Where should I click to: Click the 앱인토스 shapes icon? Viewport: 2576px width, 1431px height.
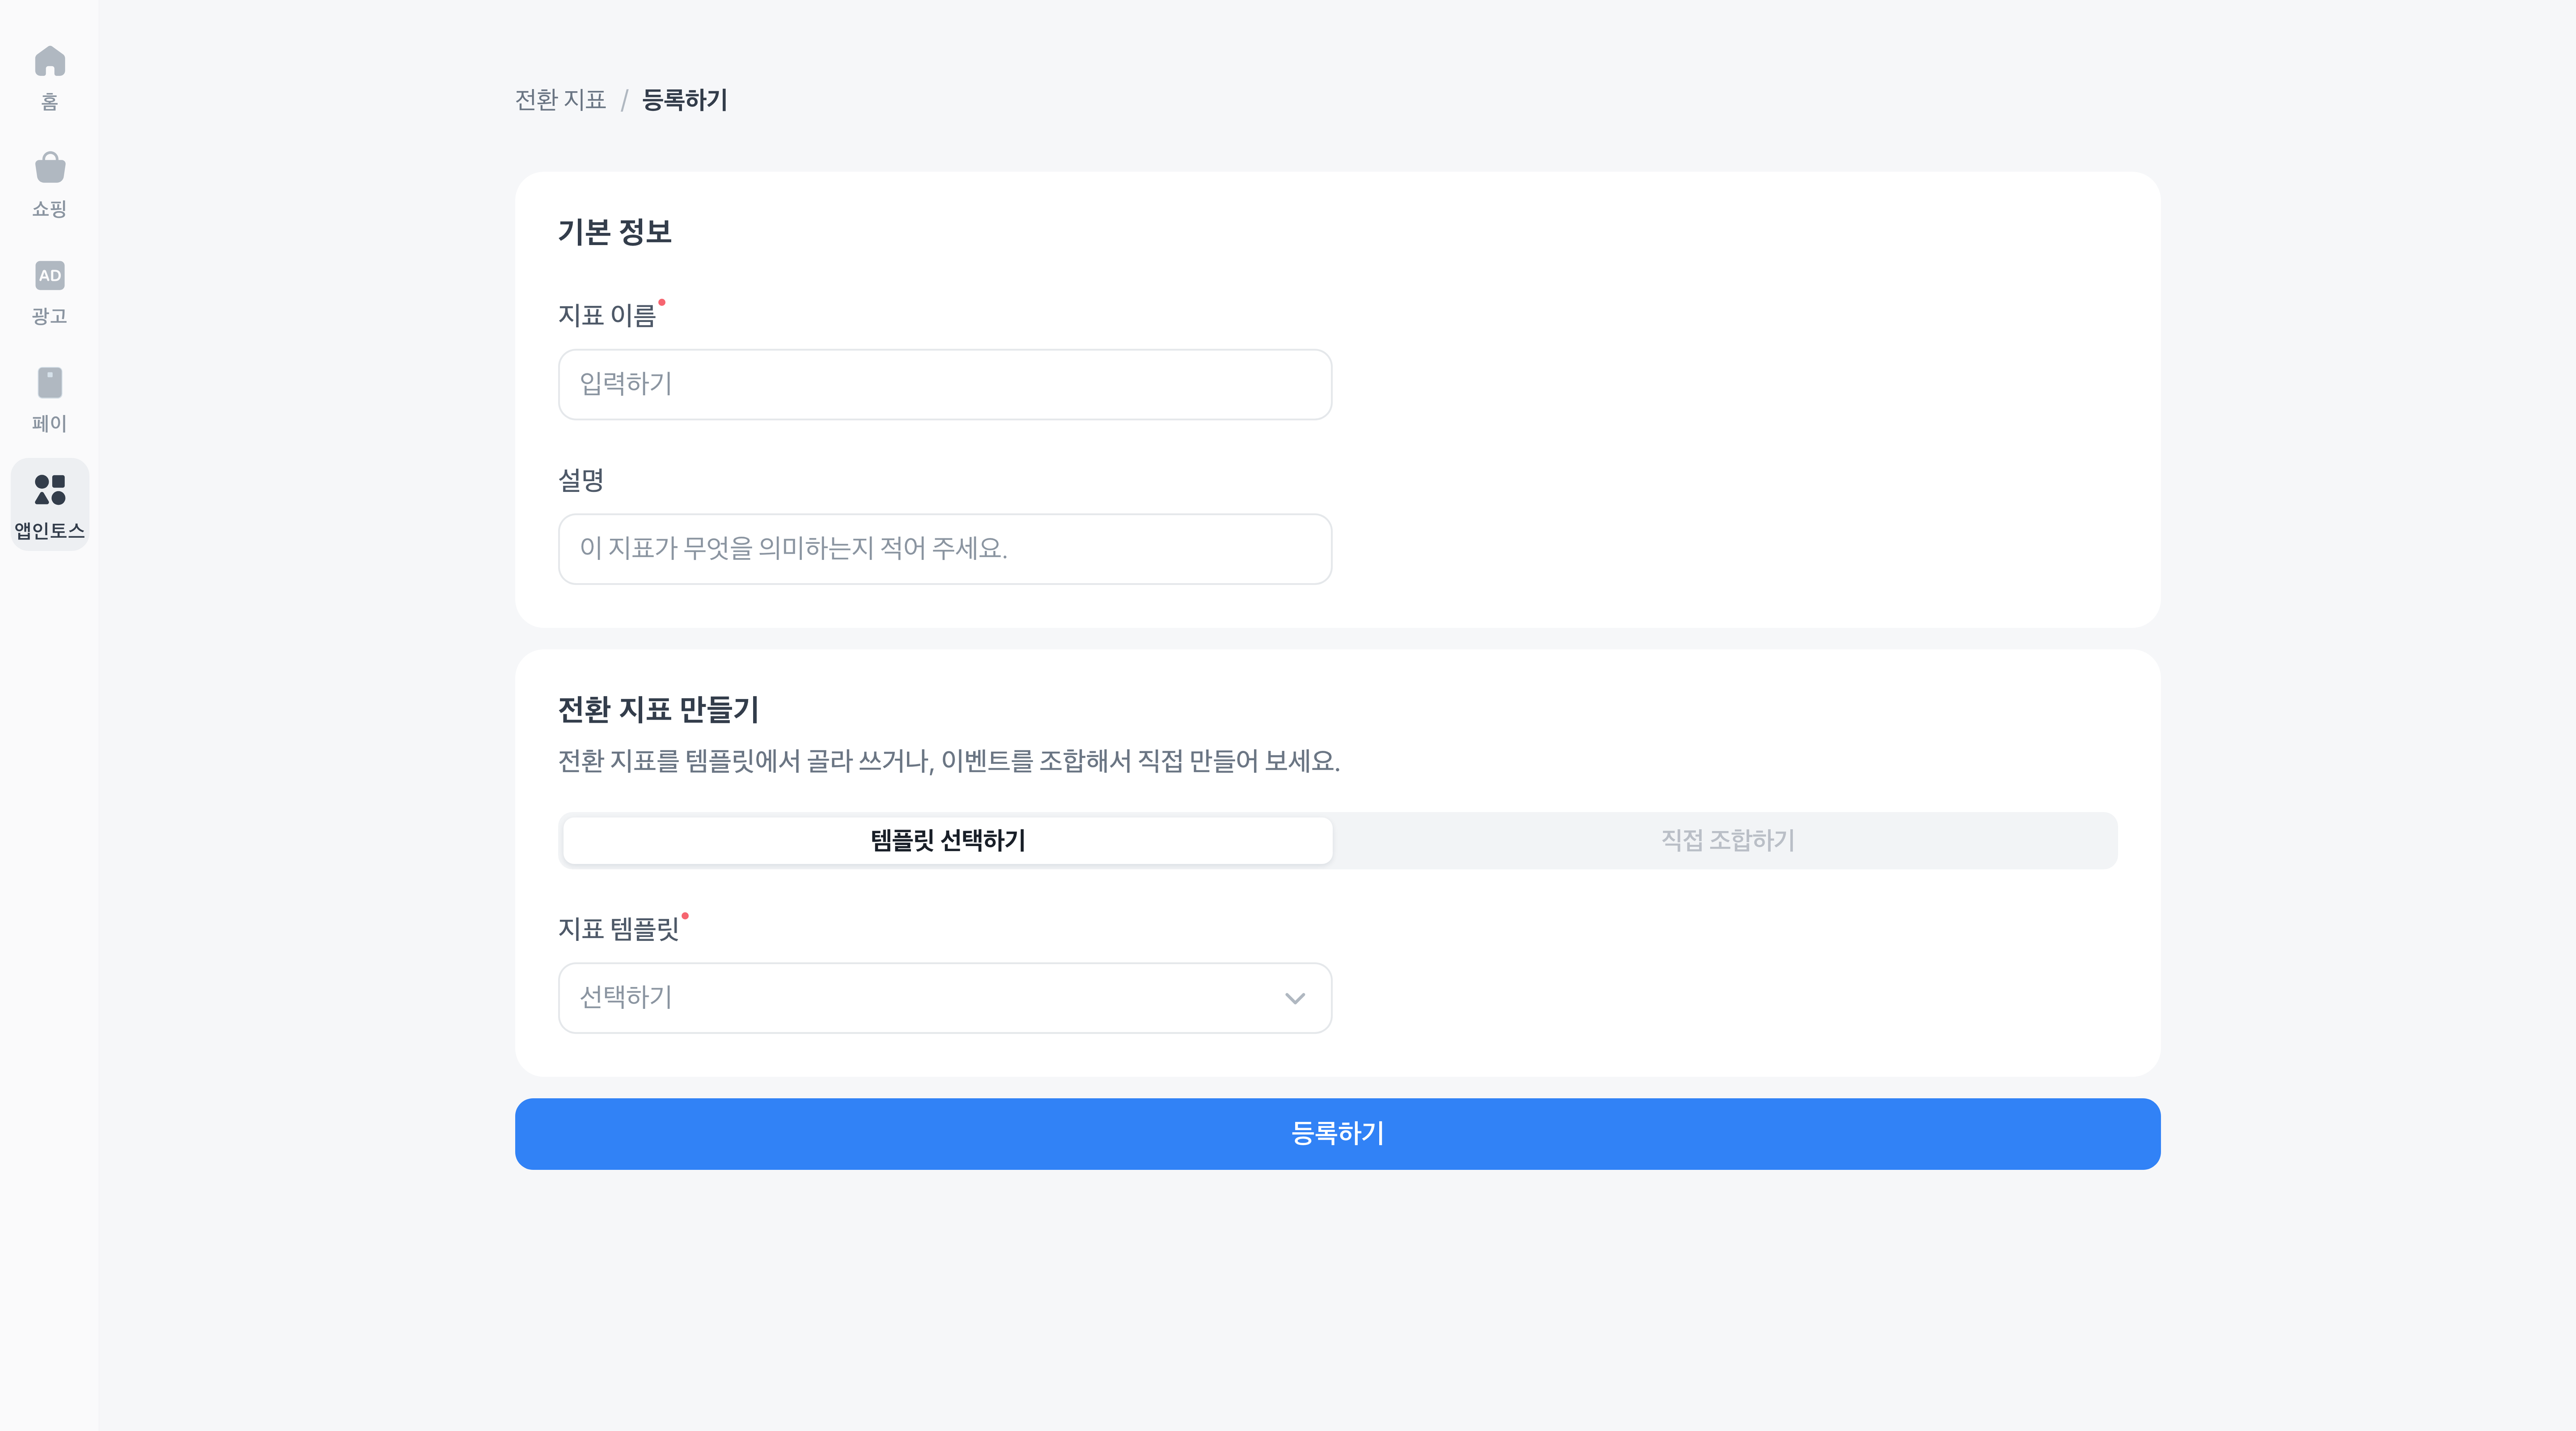50,489
